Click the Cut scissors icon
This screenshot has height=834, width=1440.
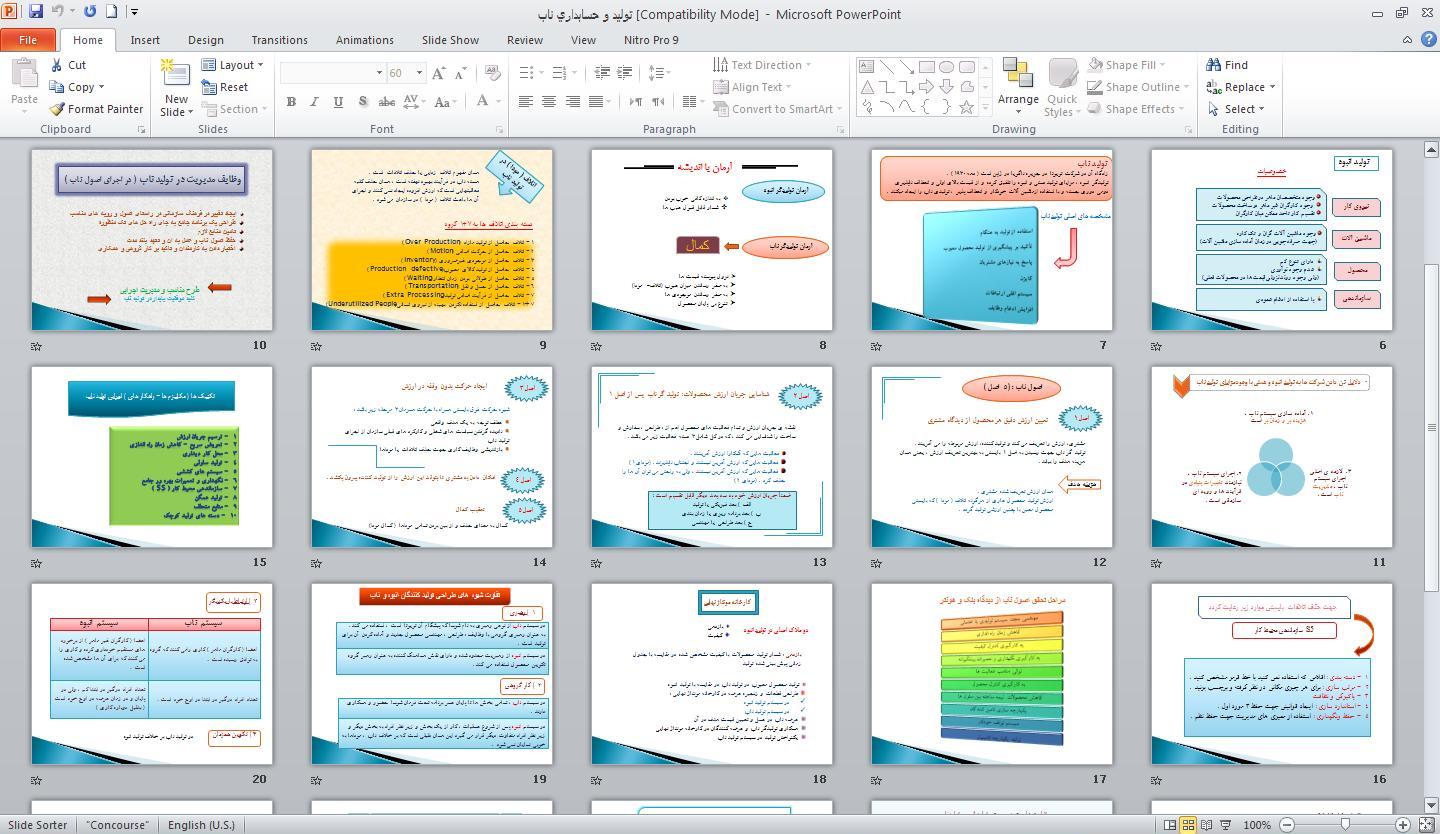(x=56, y=65)
